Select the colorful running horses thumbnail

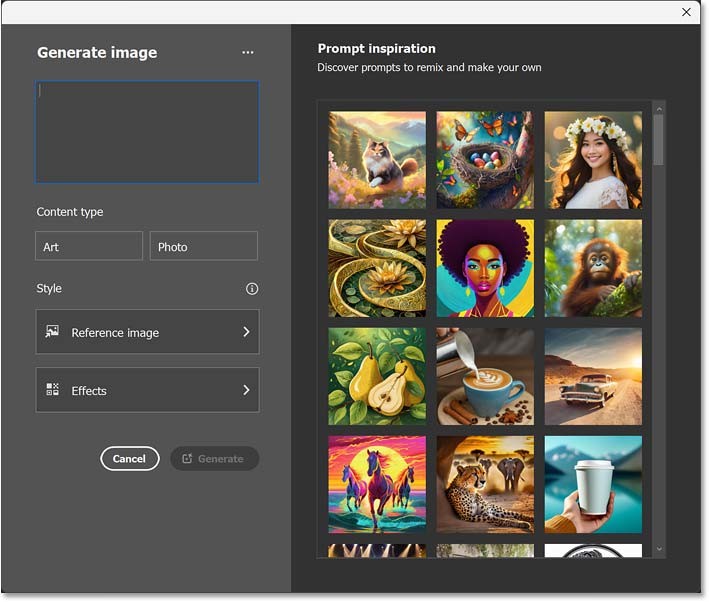tap(377, 484)
